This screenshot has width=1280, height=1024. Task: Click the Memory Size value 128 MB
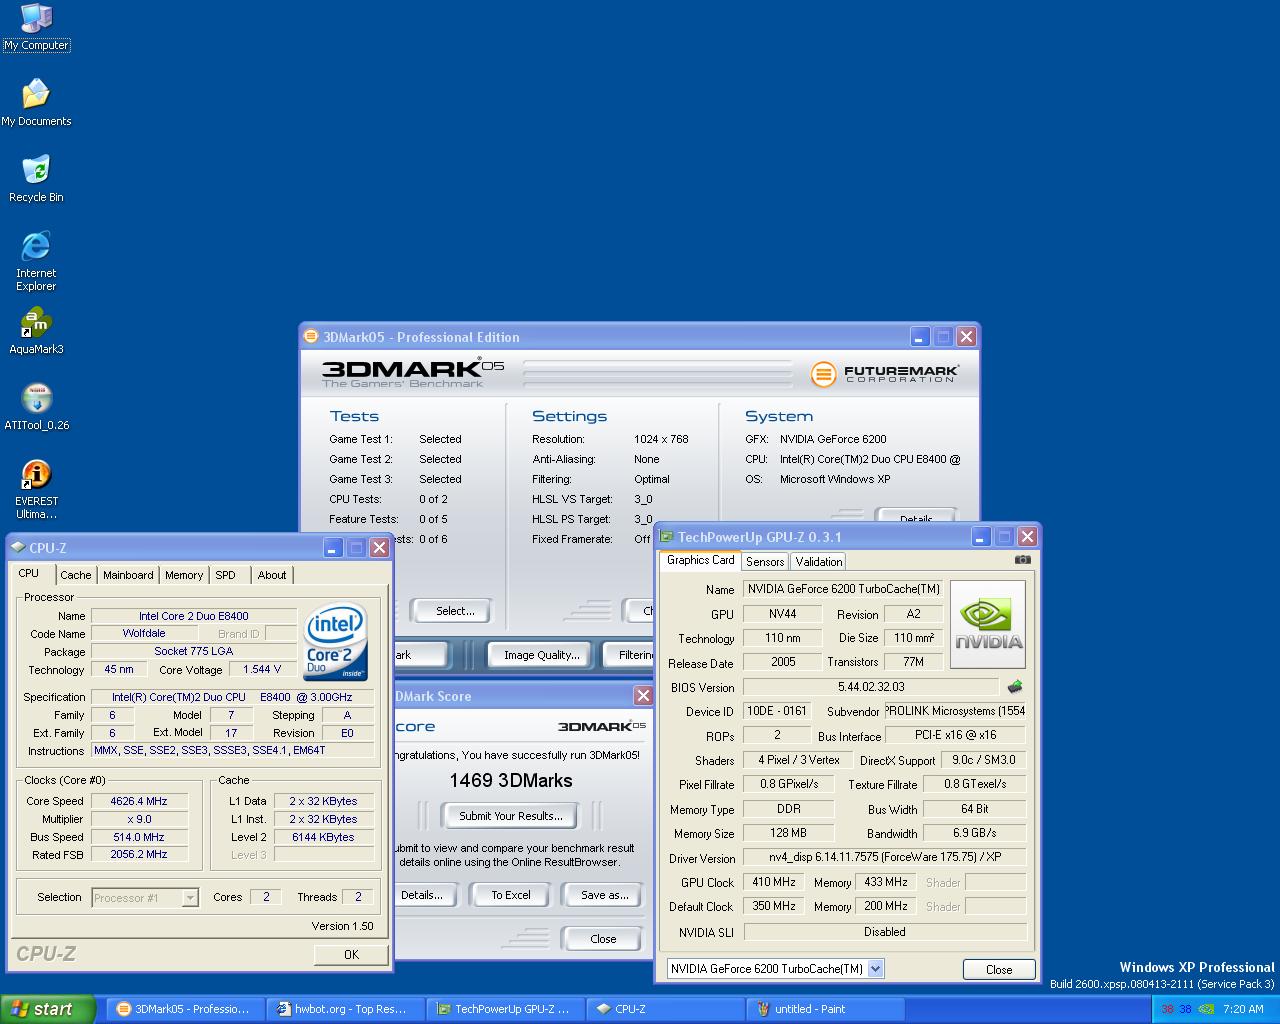(788, 833)
